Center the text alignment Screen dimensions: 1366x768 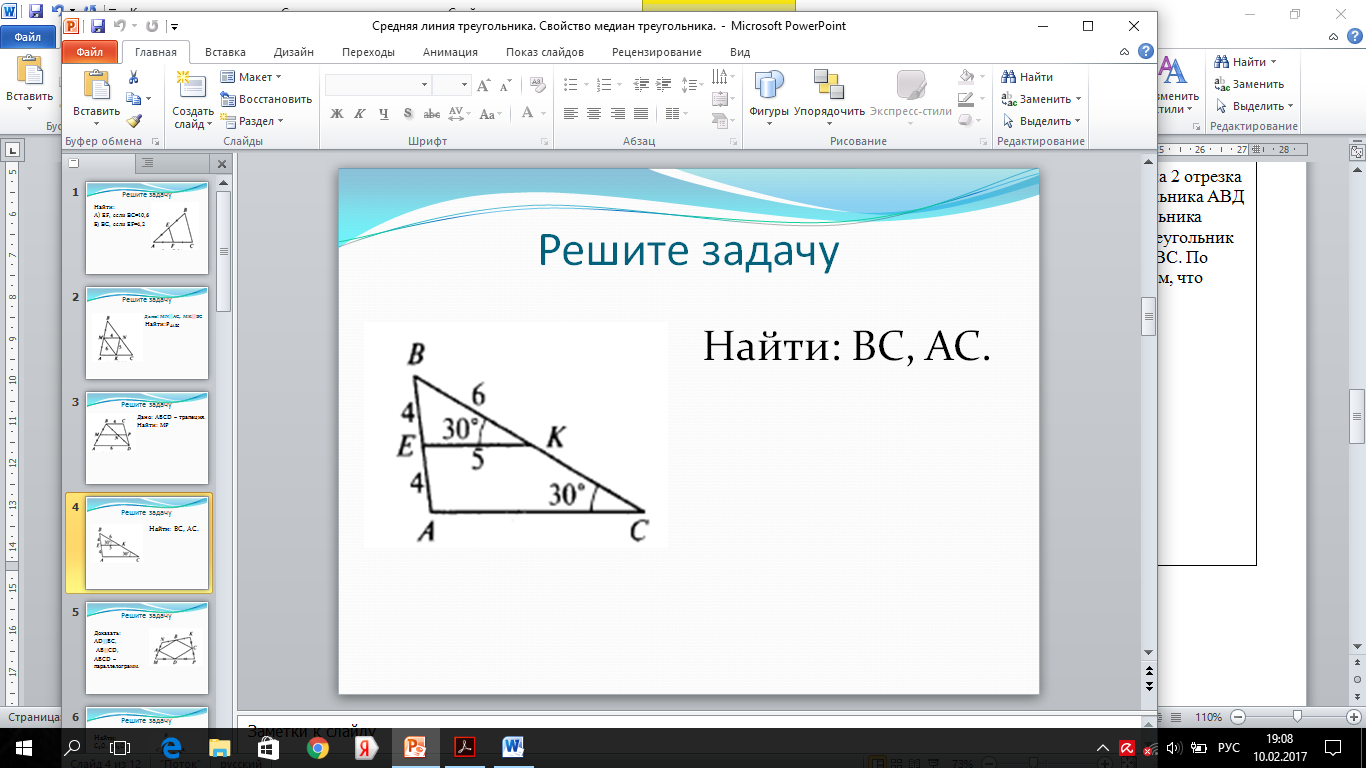coord(594,114)
